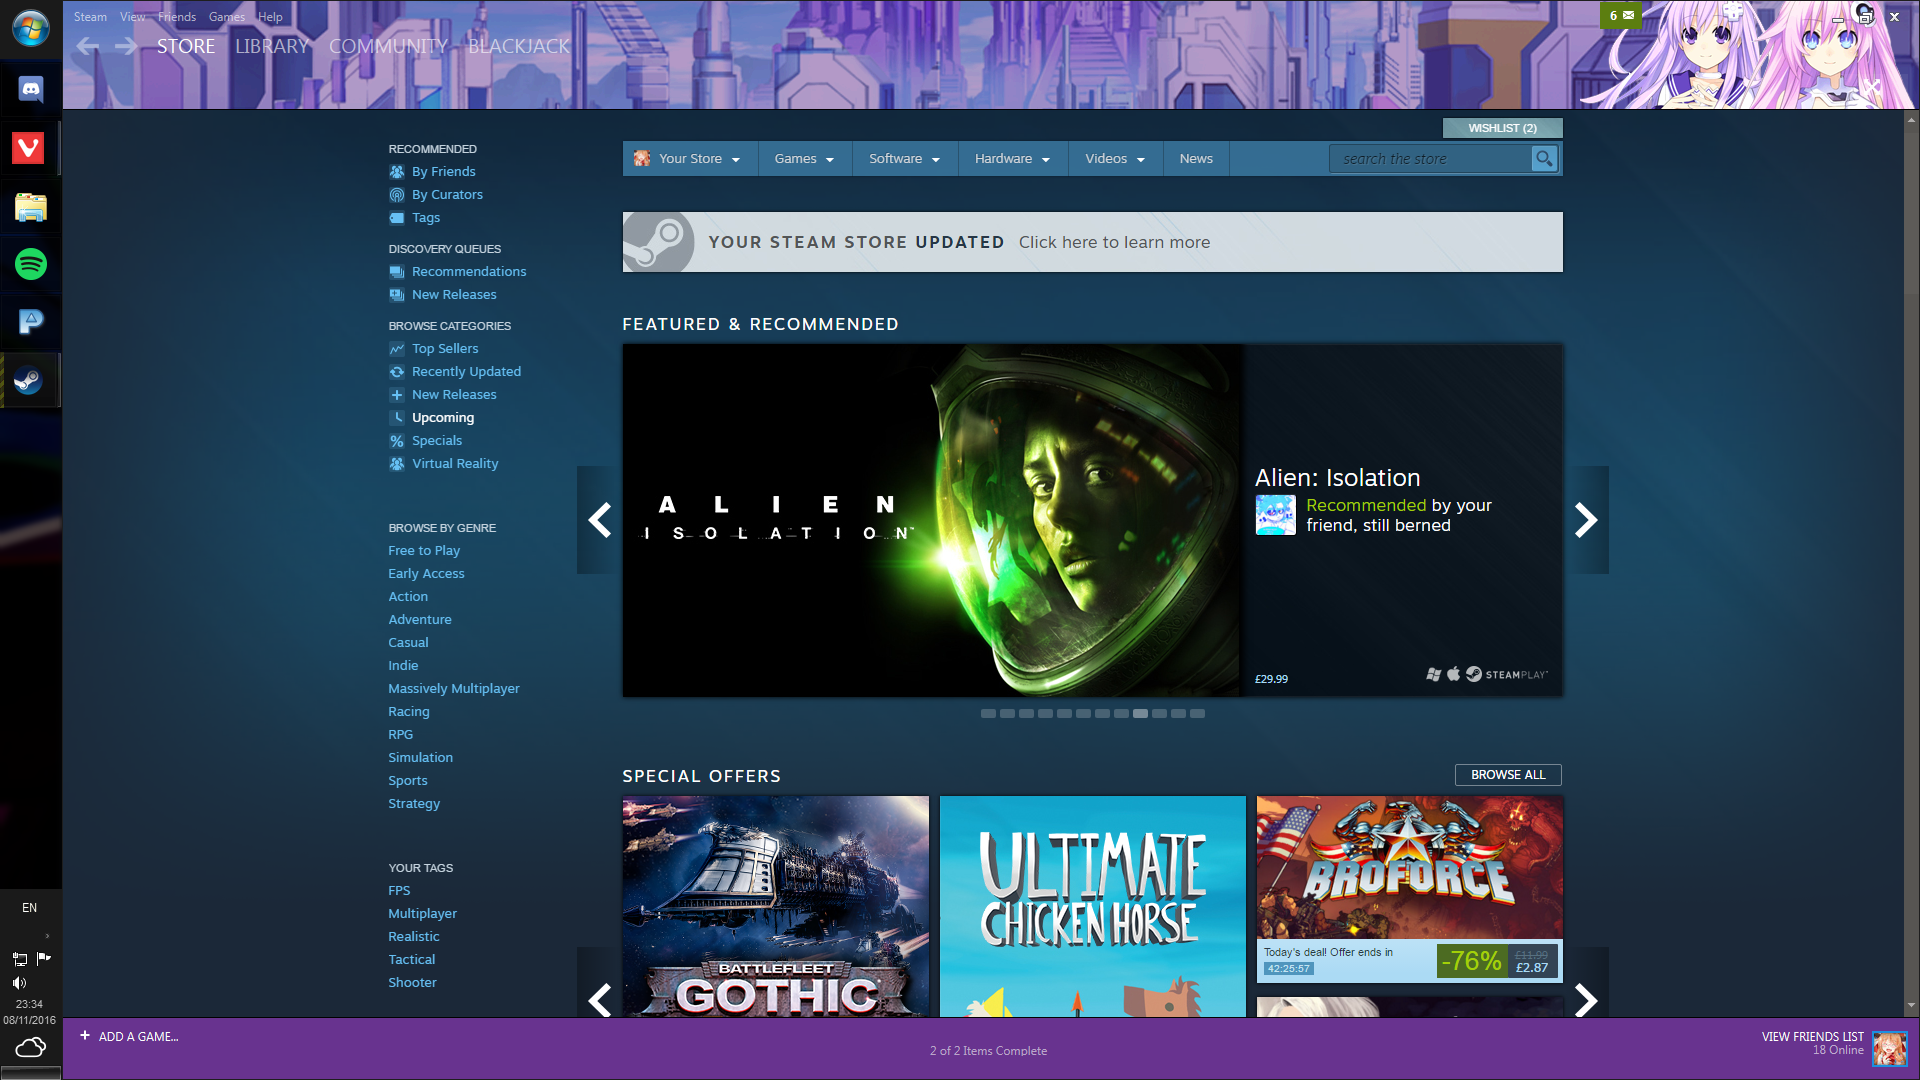The width and height of the screenshot is (1920, 1080).
Task: Click the Virtual Reality icon
Action: (x=397, y=464)
